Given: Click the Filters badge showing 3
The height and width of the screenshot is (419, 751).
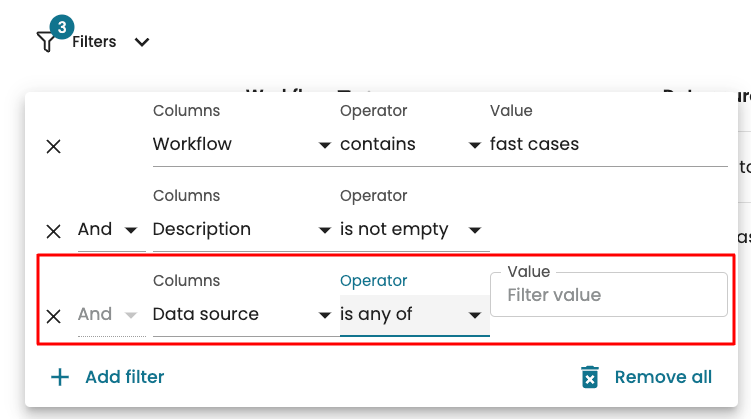Looking at the screenshot, I should (x=61, y=28).
